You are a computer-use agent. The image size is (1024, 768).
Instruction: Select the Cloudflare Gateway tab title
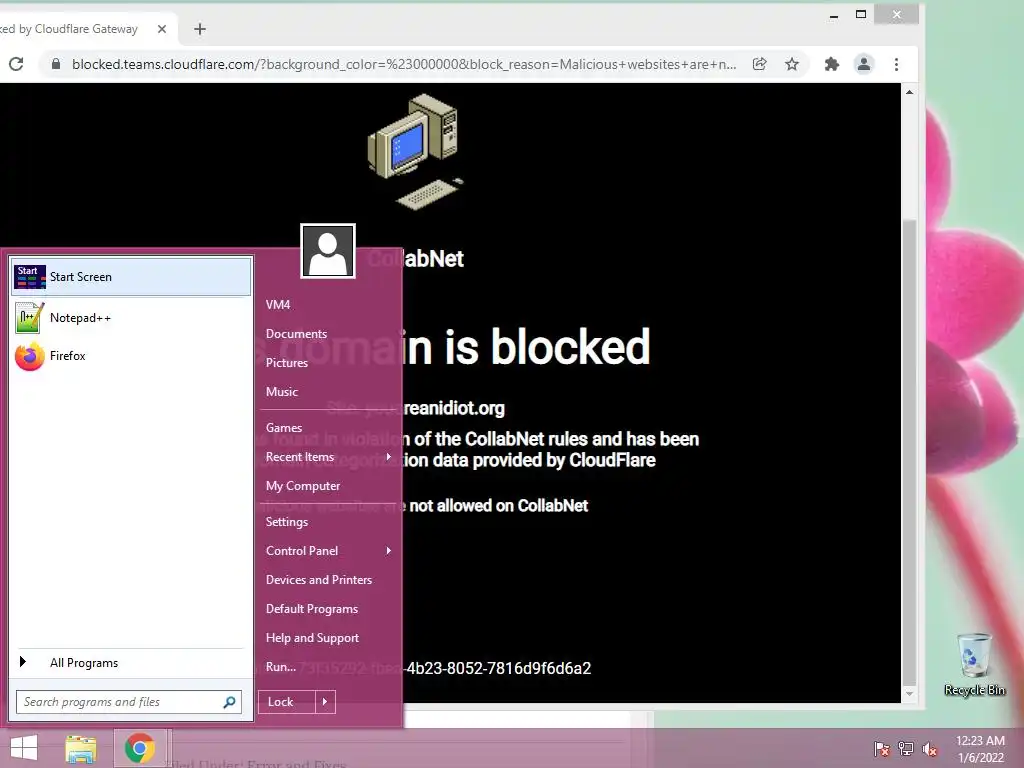69,29
